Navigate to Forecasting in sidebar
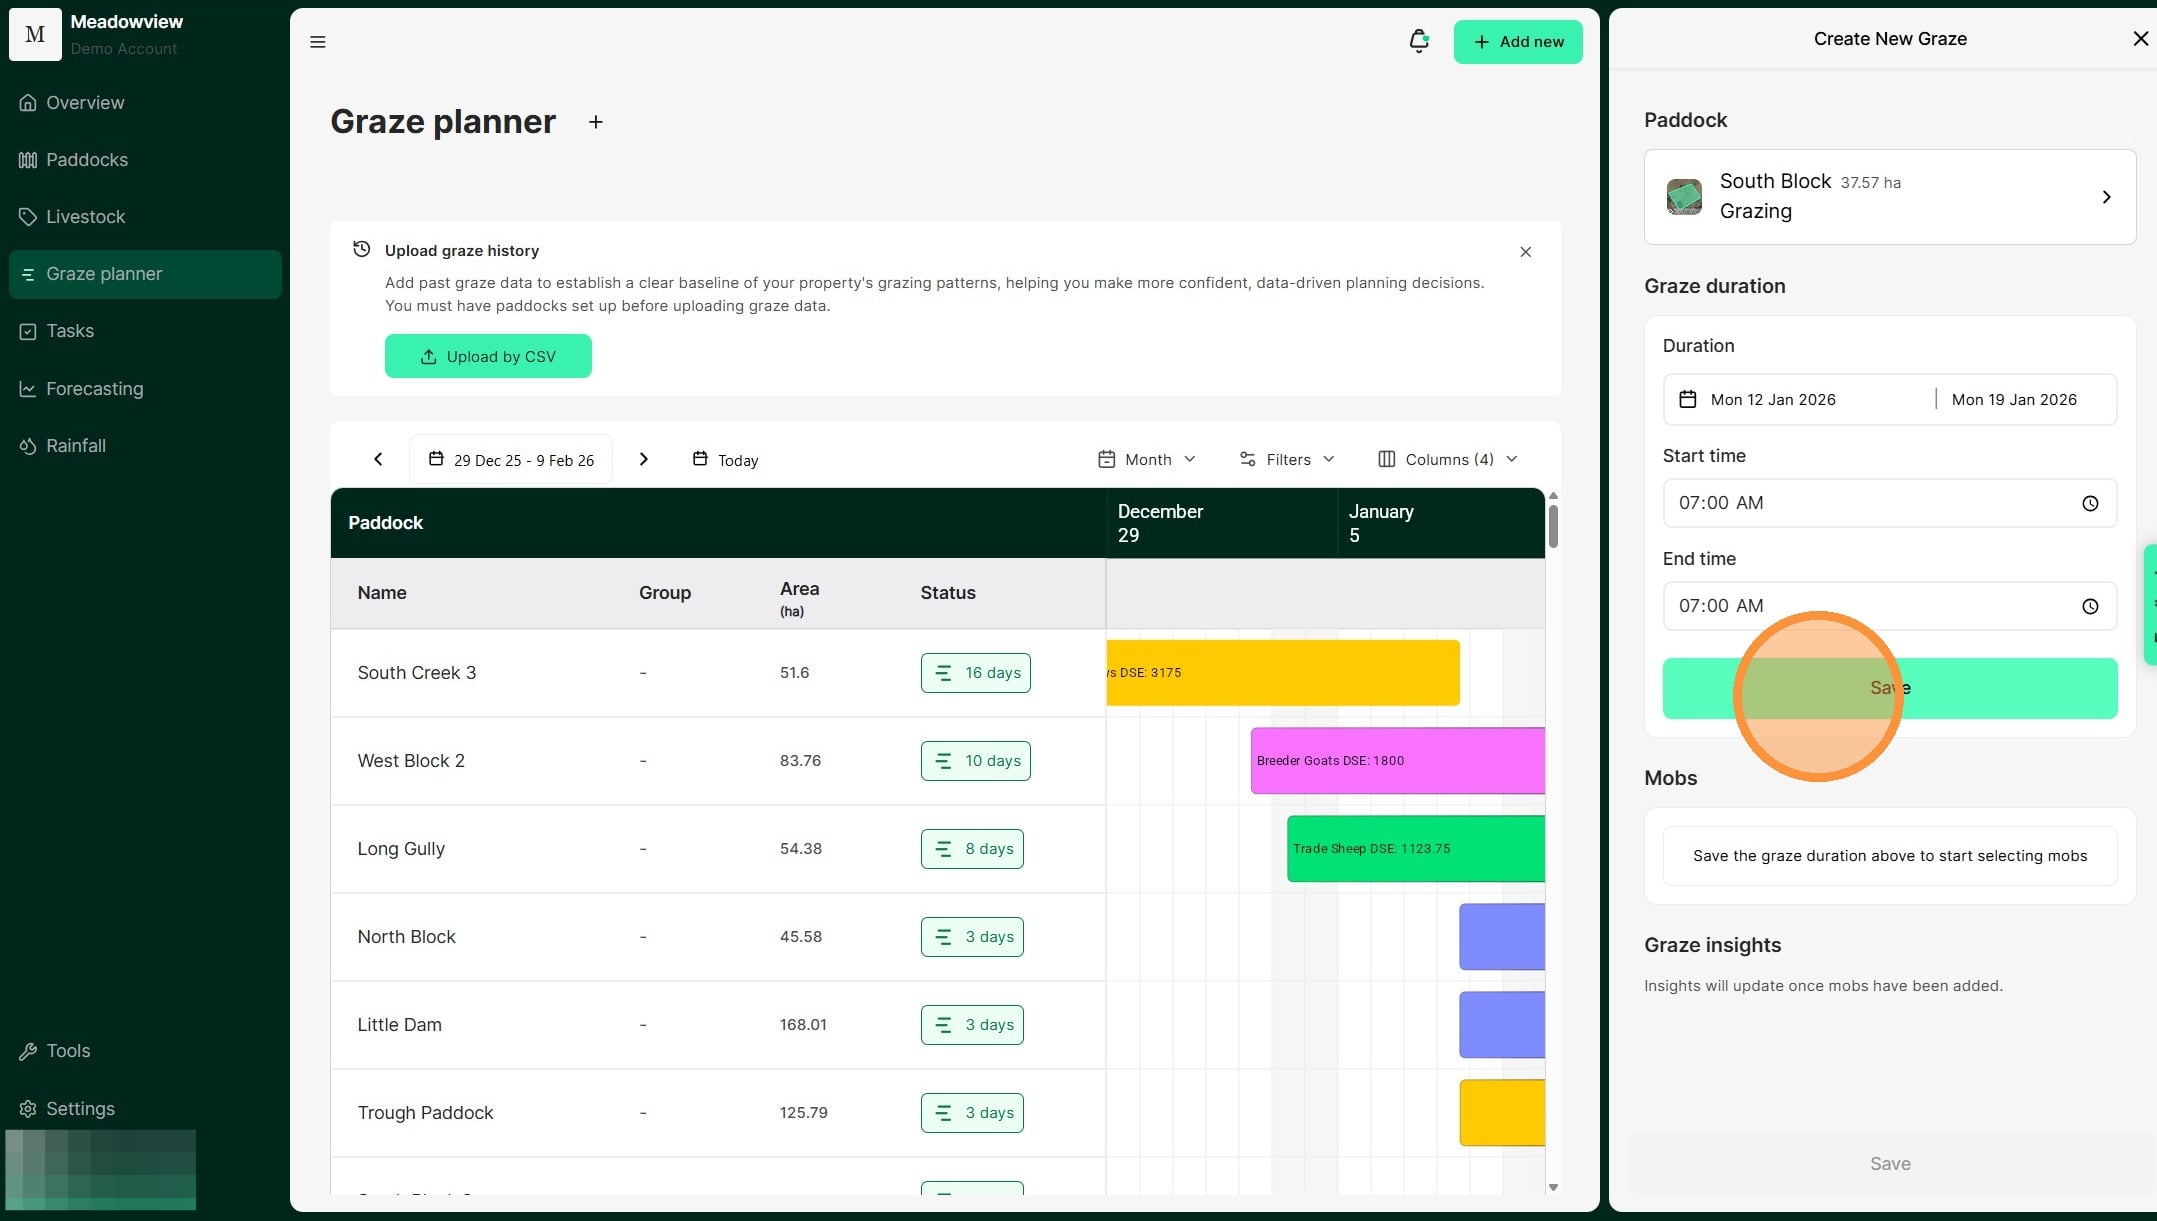This screenshot has height=1221, width=2157. point(94,389)
